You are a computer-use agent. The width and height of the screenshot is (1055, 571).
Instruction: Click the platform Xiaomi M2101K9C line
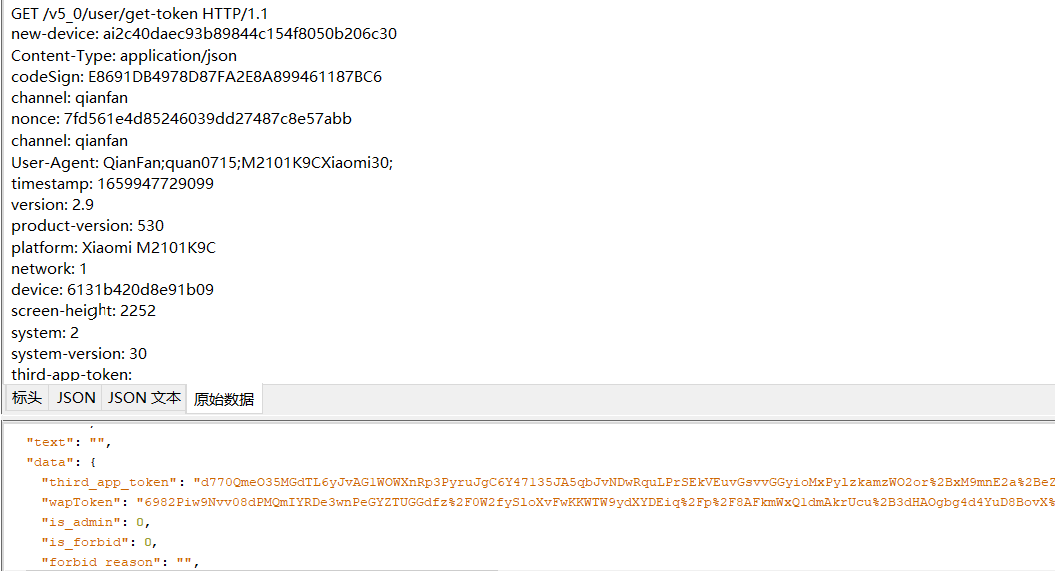click(113, 248)
